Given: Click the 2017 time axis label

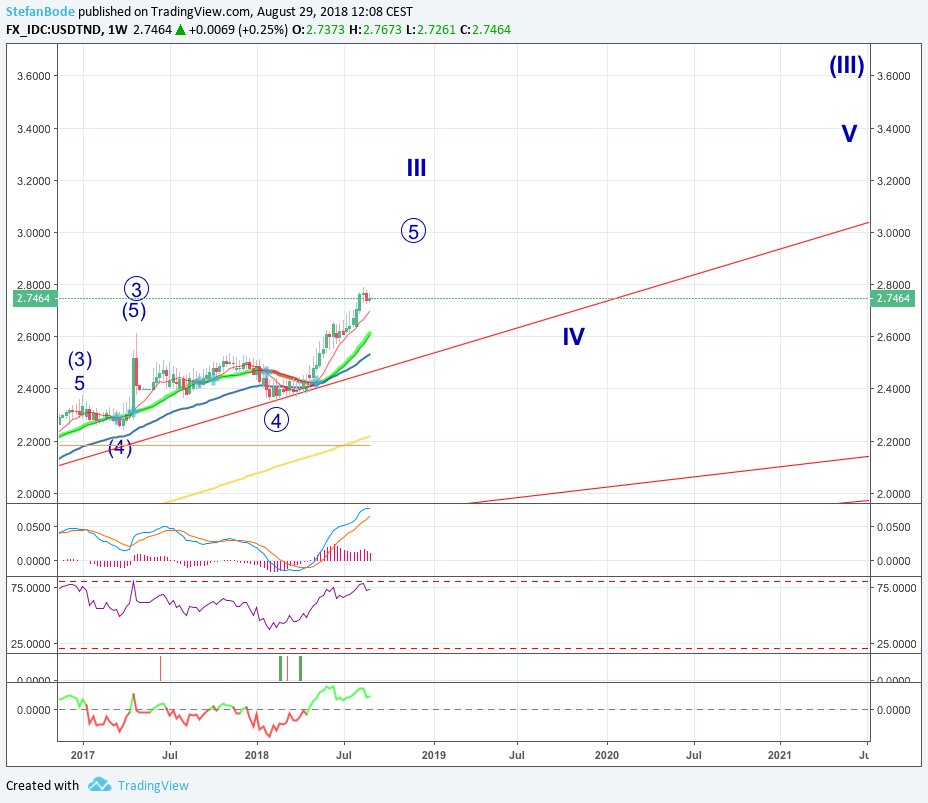Looking at the screenshot, I should pyautogui.click(x=83, y=755).
